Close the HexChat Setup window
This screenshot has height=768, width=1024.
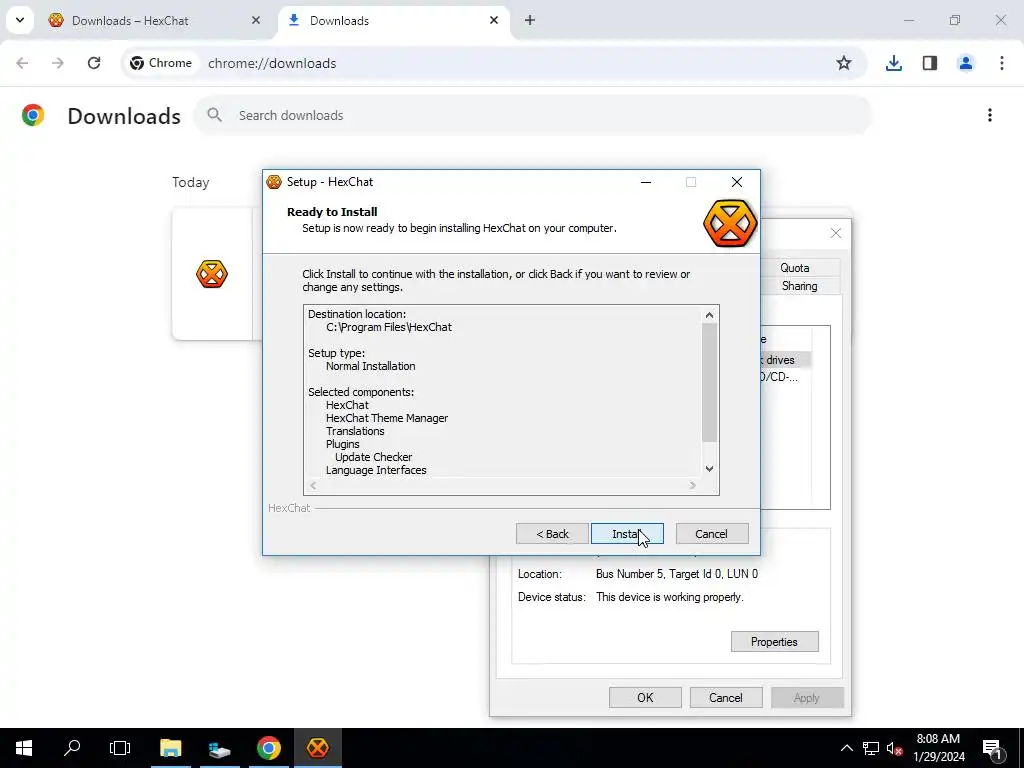[x=737, y=182]
